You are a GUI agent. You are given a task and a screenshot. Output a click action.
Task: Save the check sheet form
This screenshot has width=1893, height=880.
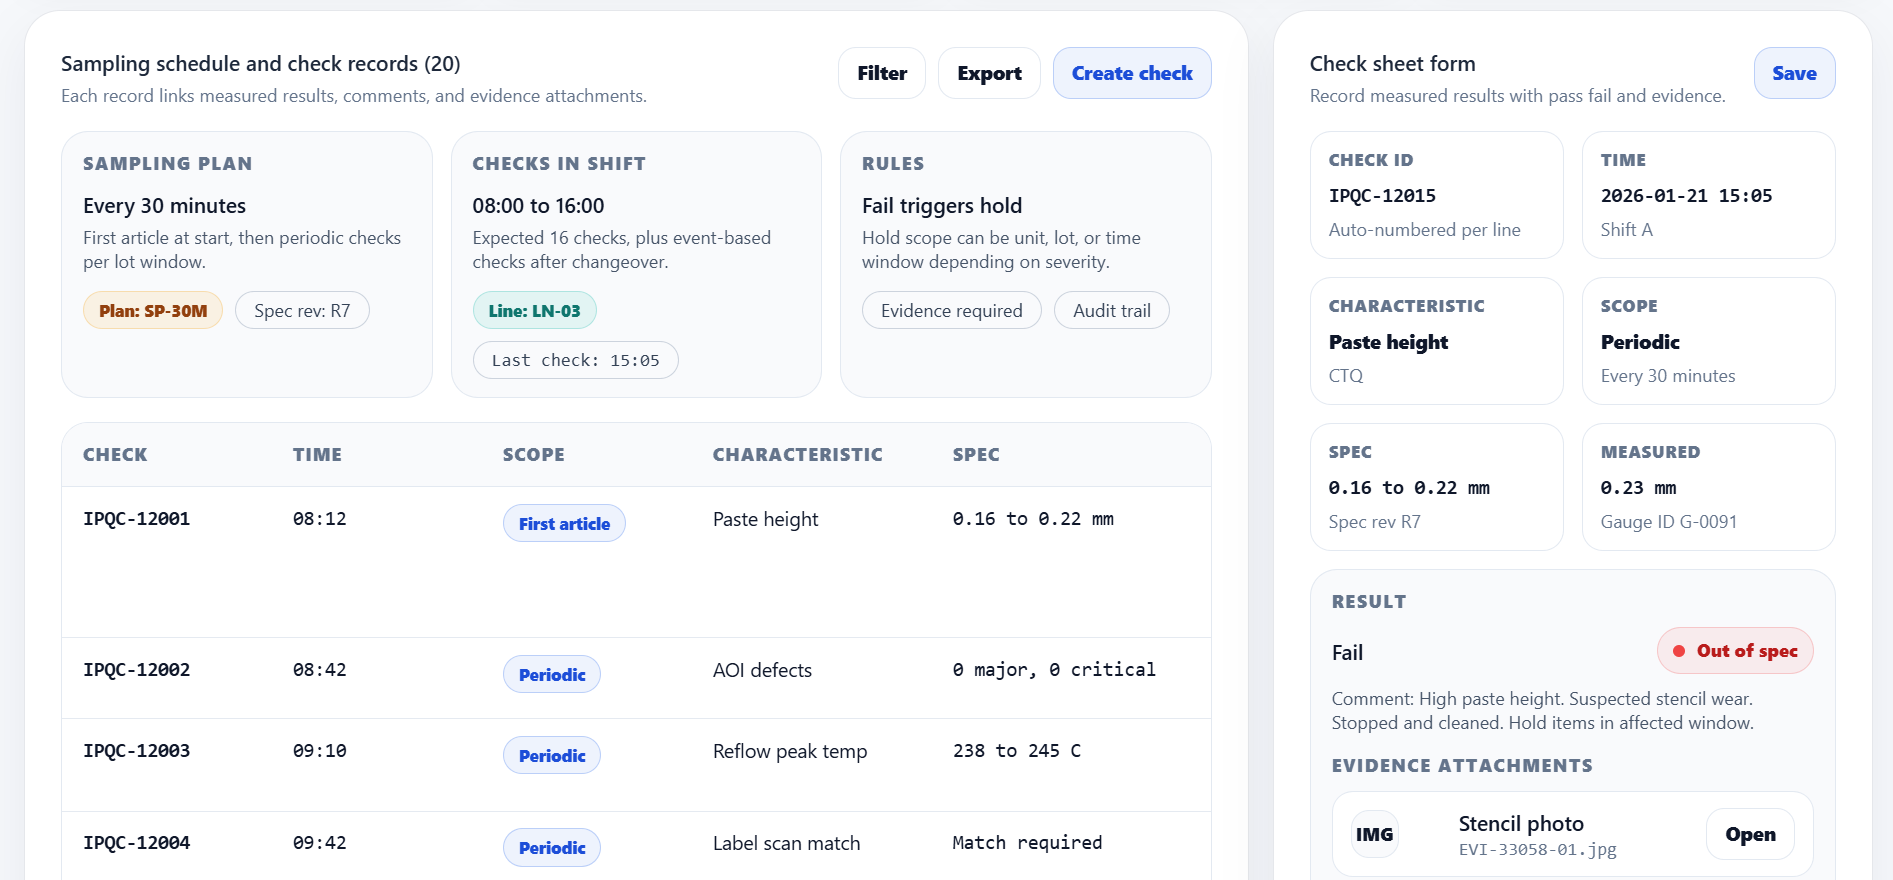pos(1793,73)
